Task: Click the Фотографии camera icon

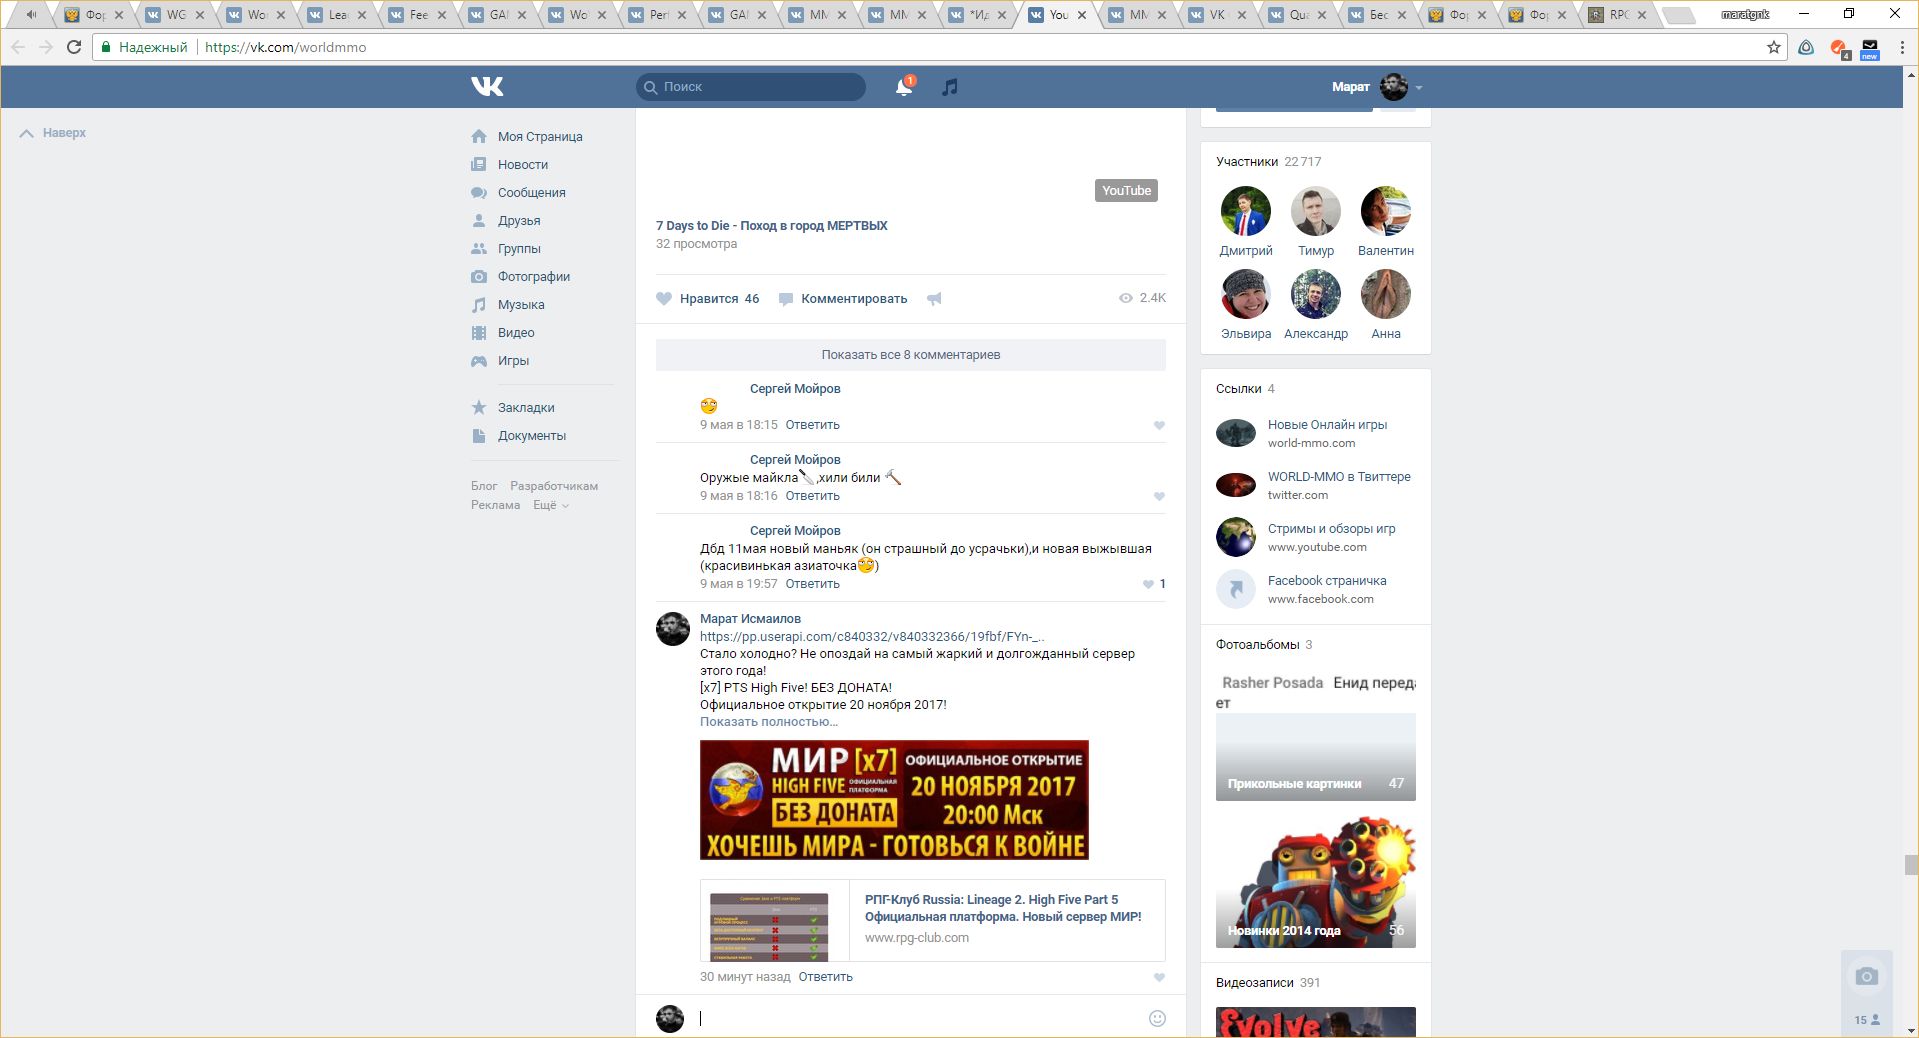Action: tap(479, 277)
